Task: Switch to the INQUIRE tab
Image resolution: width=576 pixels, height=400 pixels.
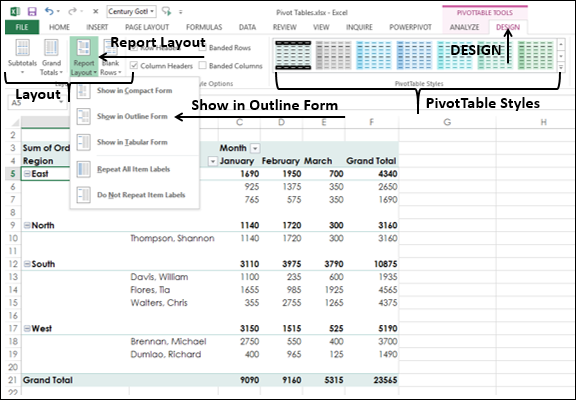Action: 359,27
